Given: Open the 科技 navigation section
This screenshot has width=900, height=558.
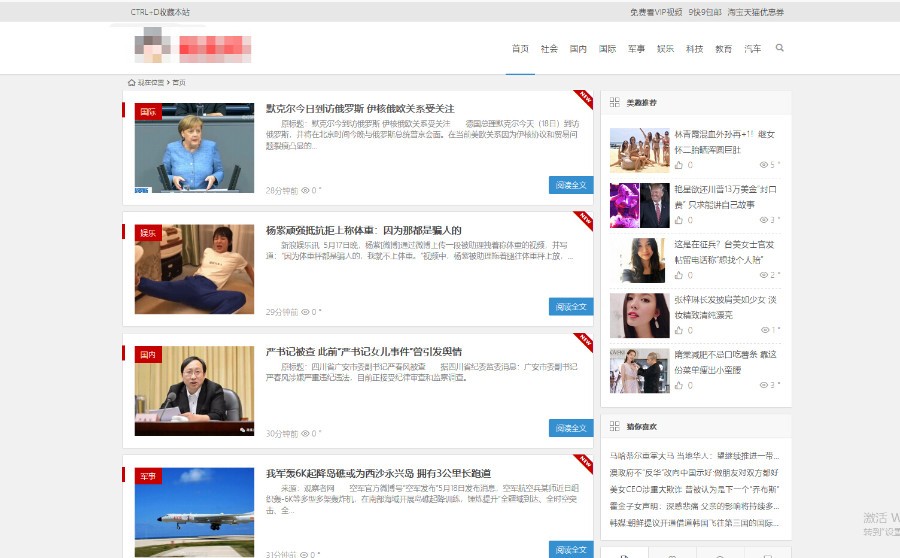Looking at the screenshot, I should click(x=695, y=49).
